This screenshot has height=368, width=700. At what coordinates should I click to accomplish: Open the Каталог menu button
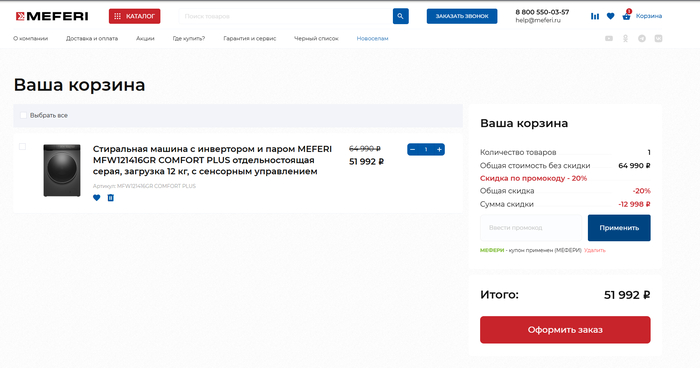click(134, 16)
